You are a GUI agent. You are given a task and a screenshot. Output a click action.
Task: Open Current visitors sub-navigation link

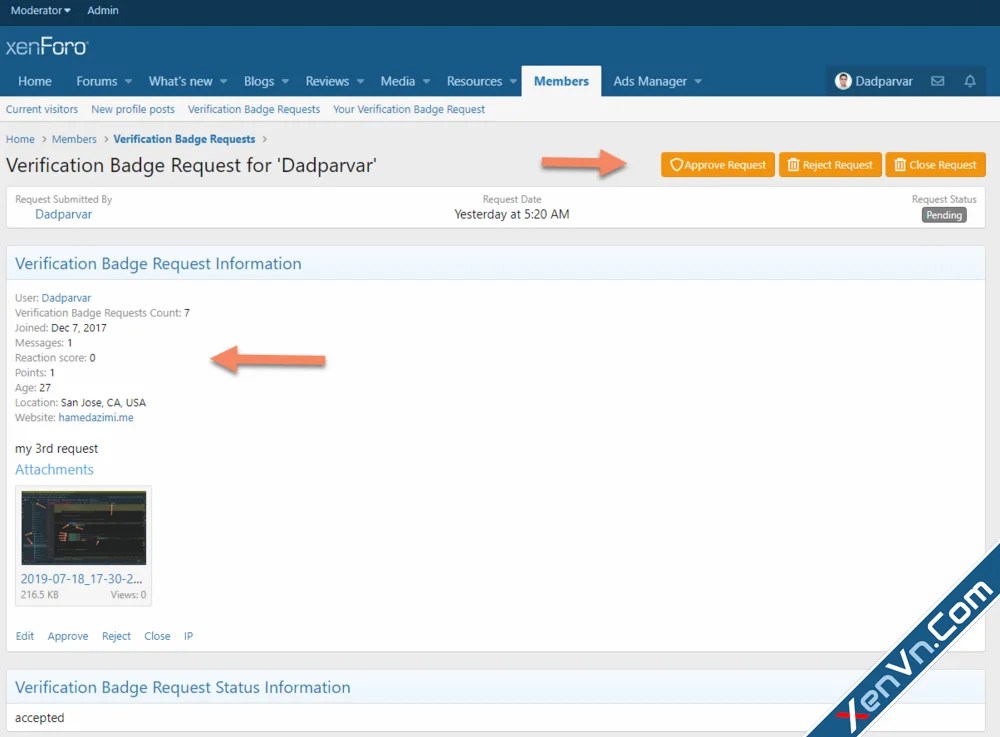pyautogui.click(x=41, y=109)
